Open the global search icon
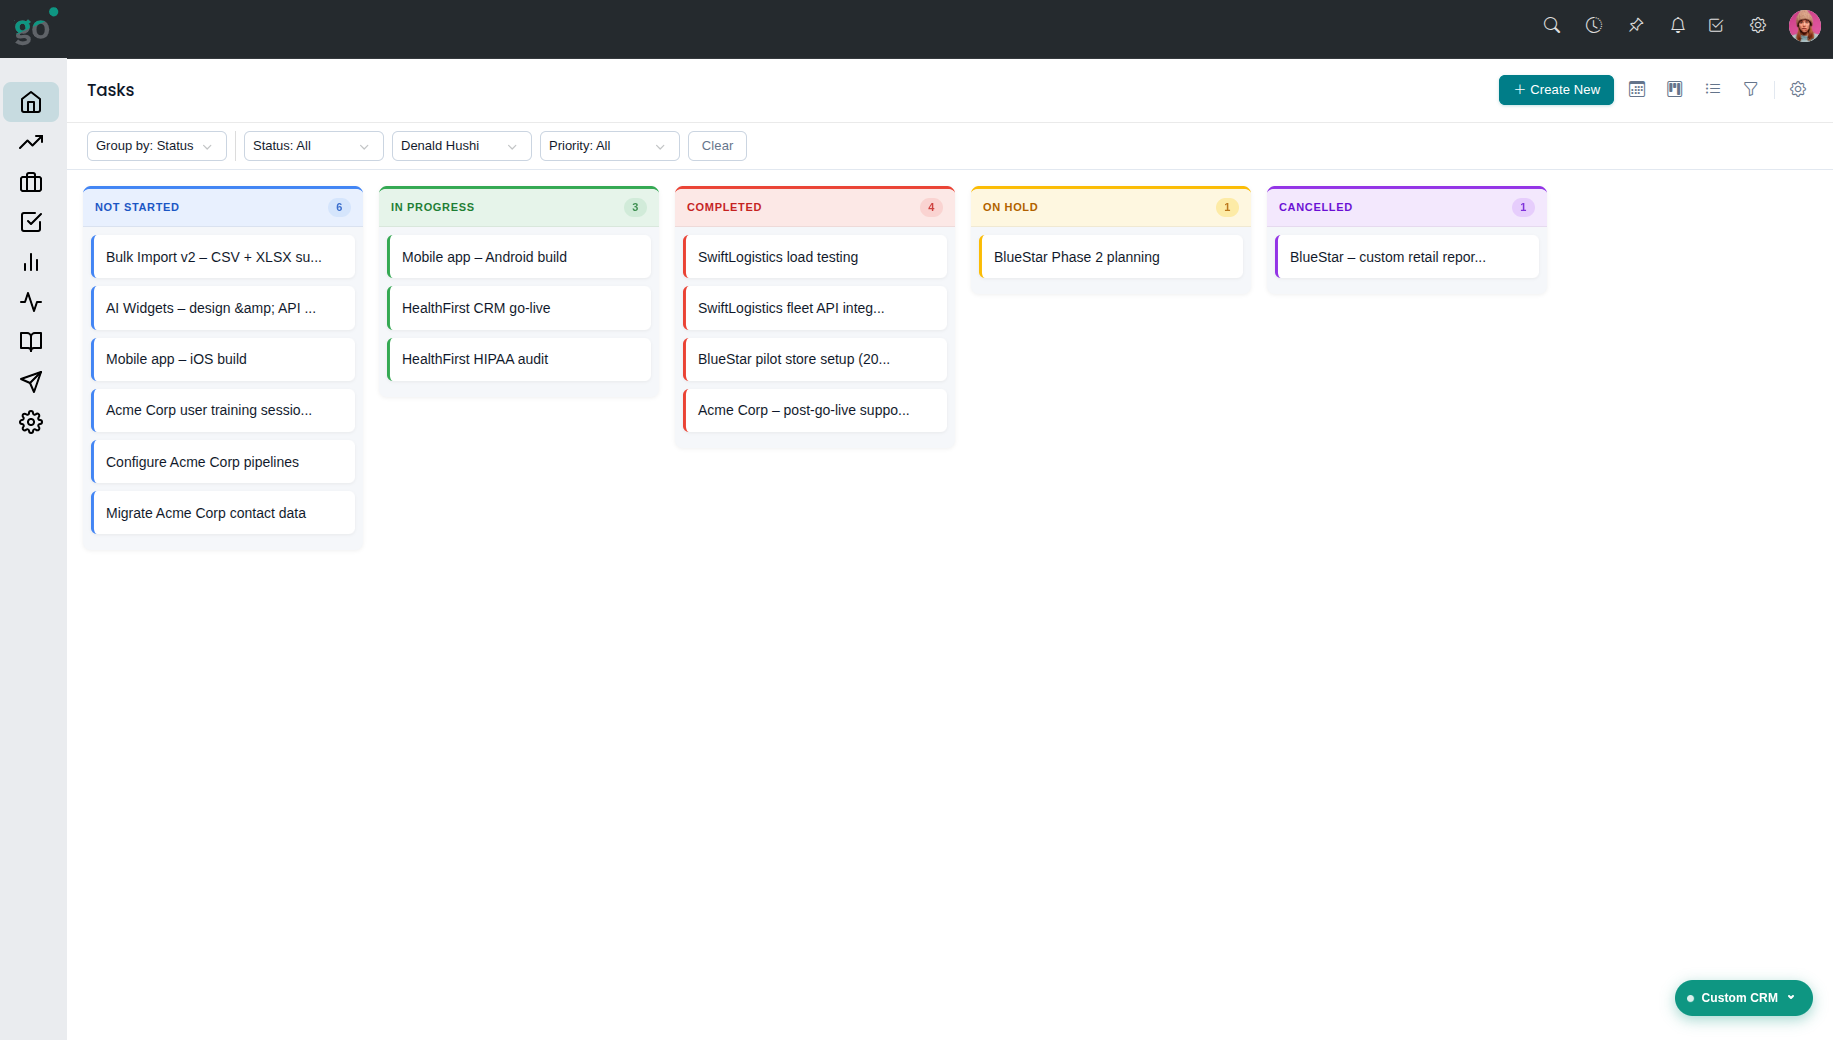Viewport: 1833px width, 1040px height. pyautogui.click(x=1552, y=25)
